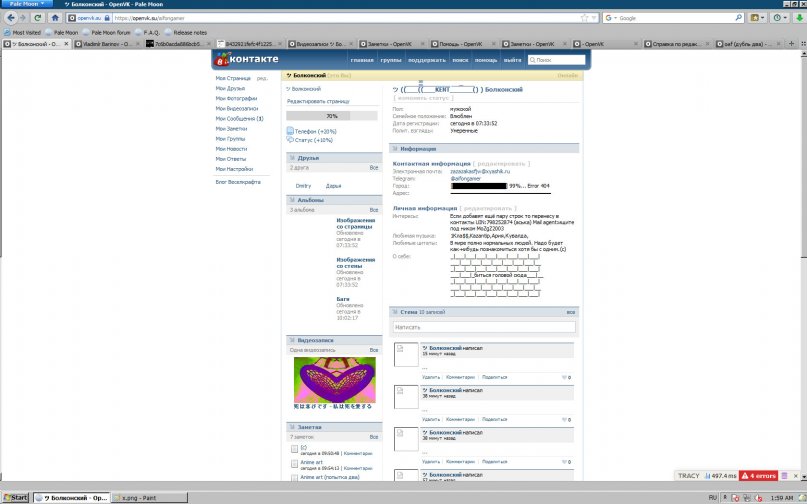Open the Release notes bookmark
The image size is (807, 504).
click(x=185, y=32)
